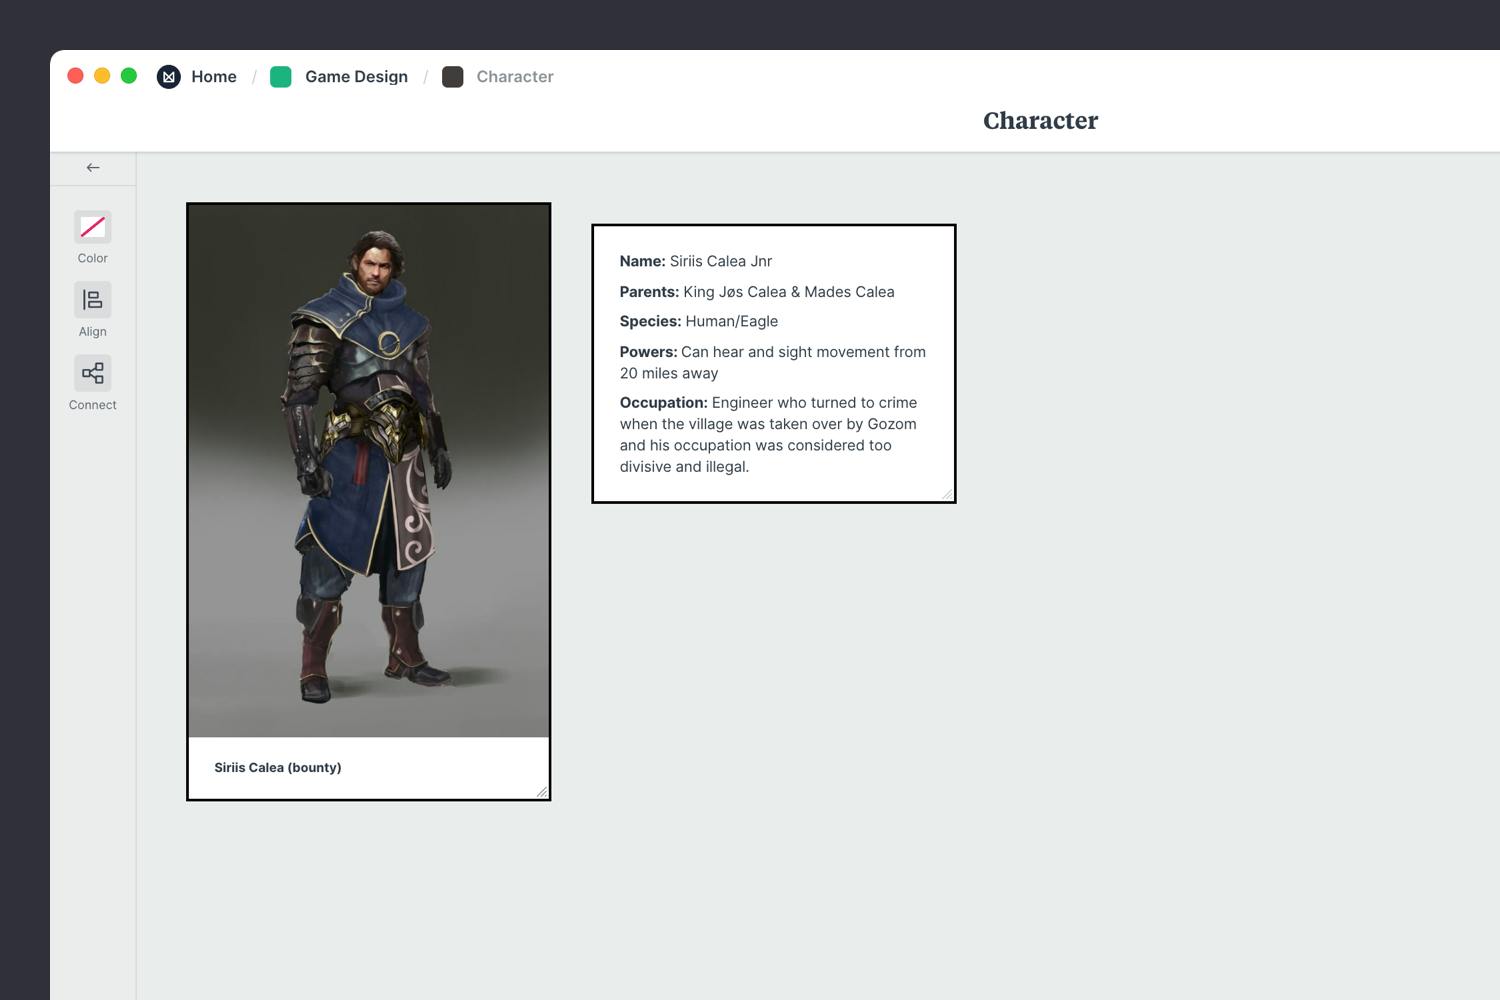
Task: Open the Game Design breadcrumb entry
Action: (x=356, y=76)
